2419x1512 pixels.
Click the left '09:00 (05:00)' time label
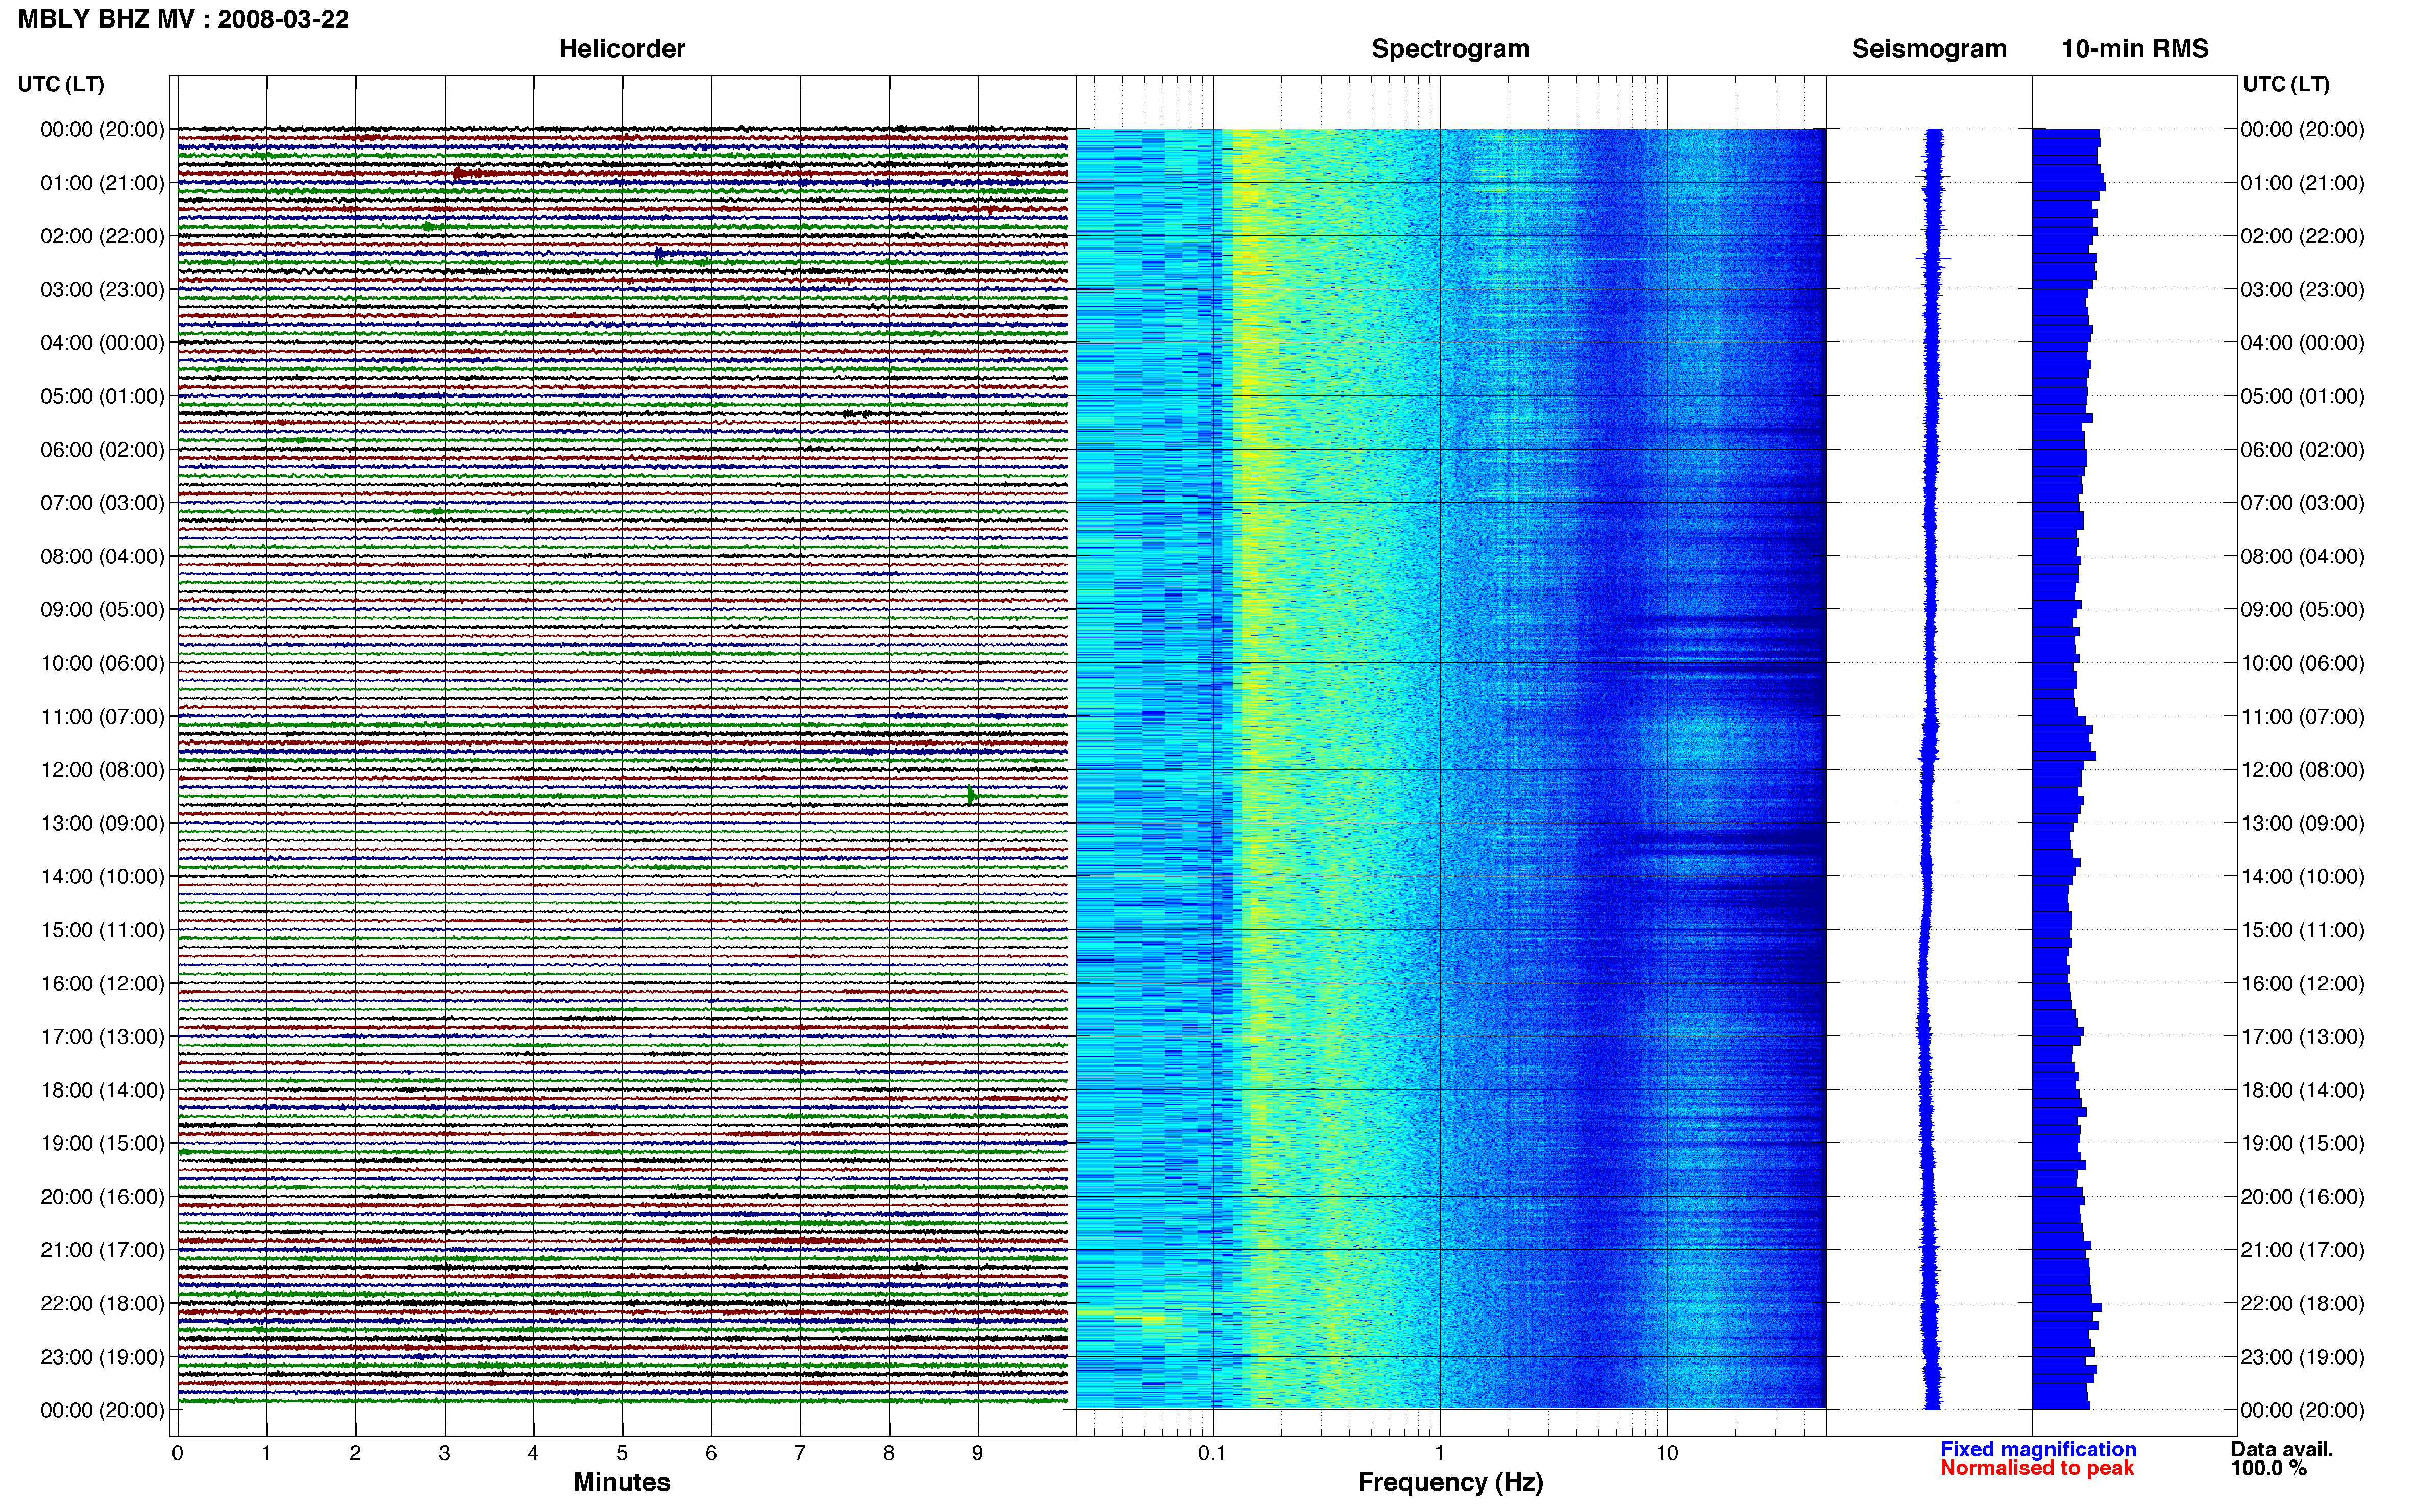point(102,610)
